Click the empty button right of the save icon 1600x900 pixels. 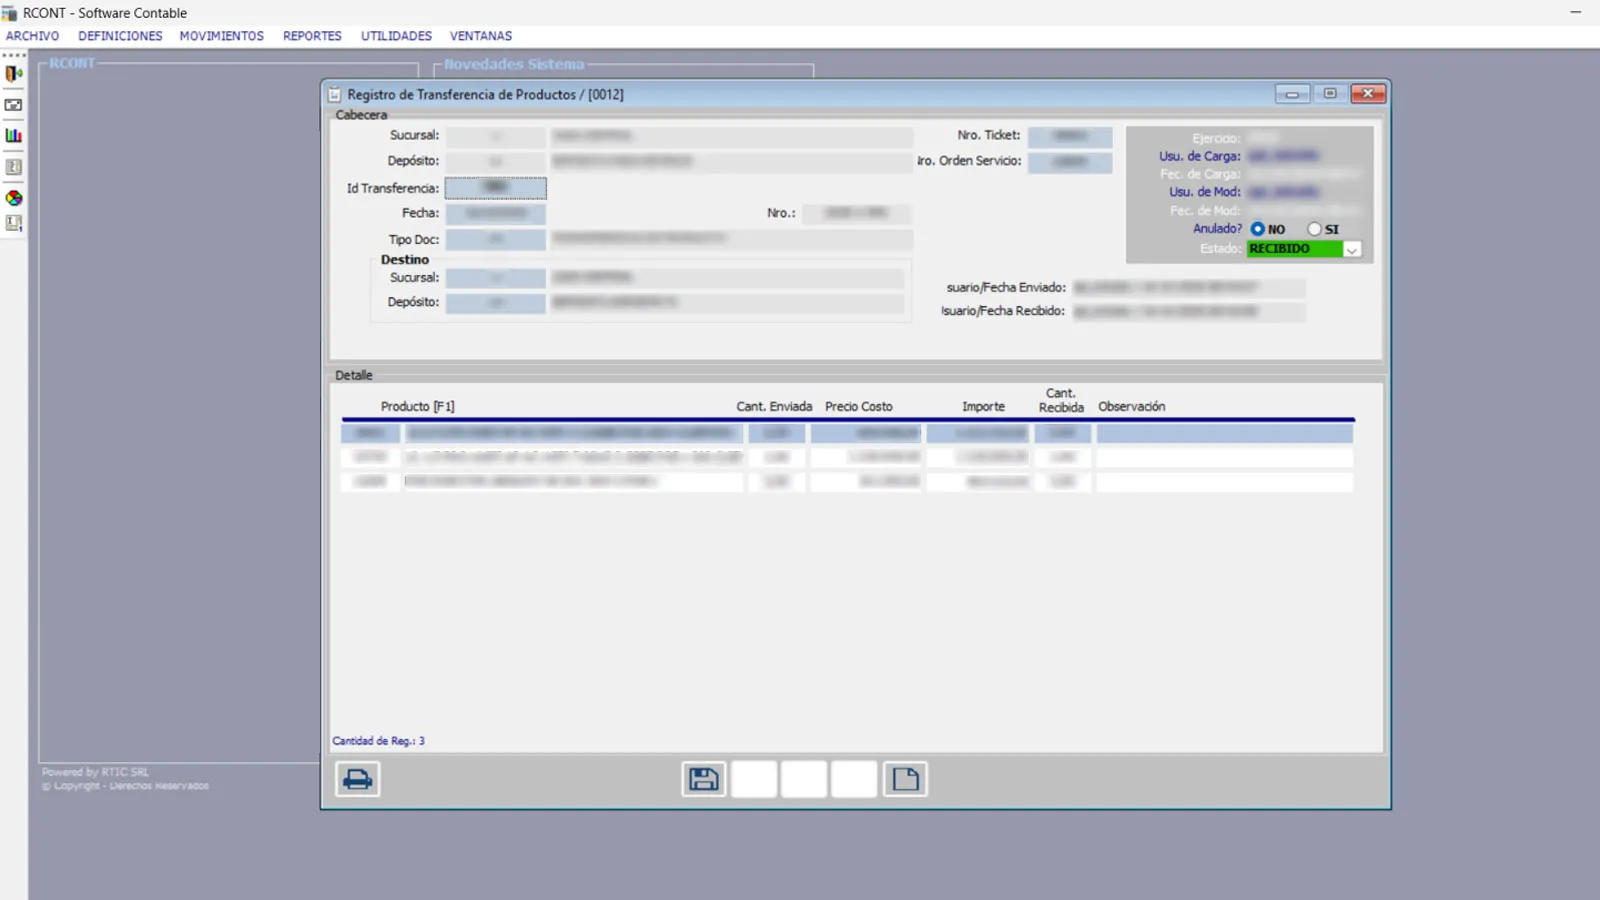754,779
